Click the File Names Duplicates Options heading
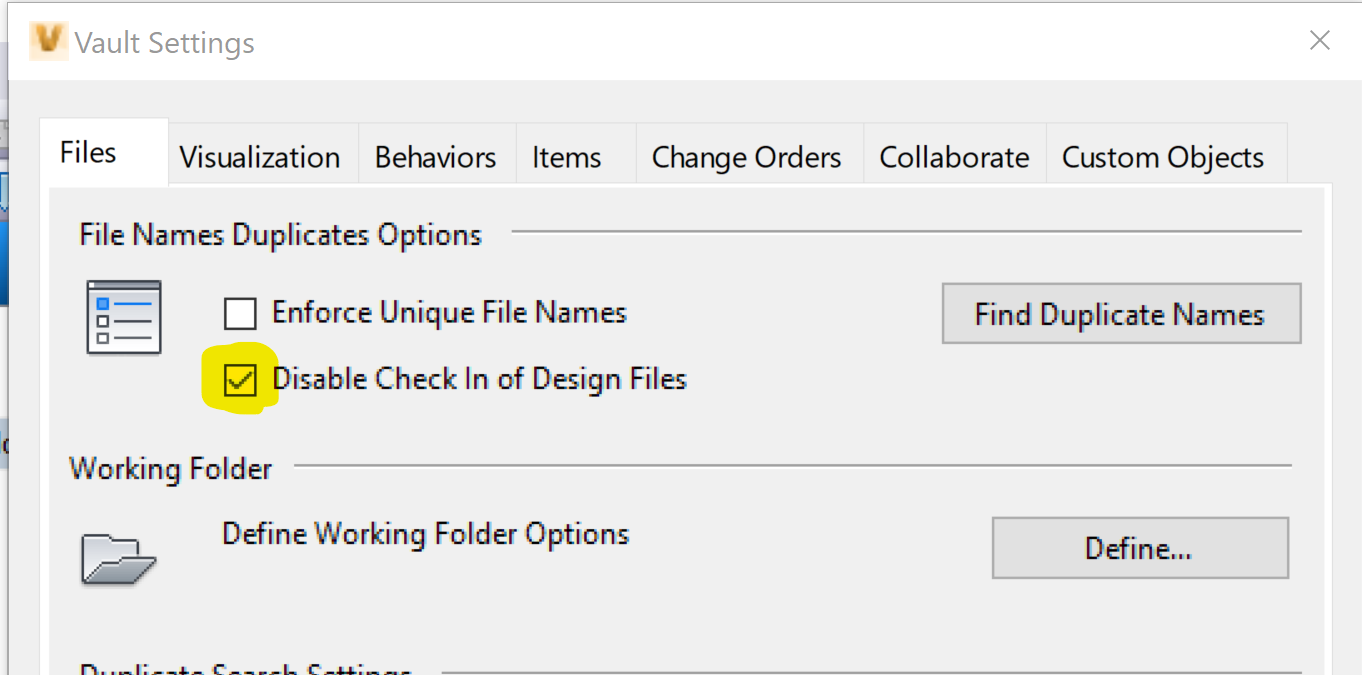Screen dimensions: 1362x675 coord(280,234)
